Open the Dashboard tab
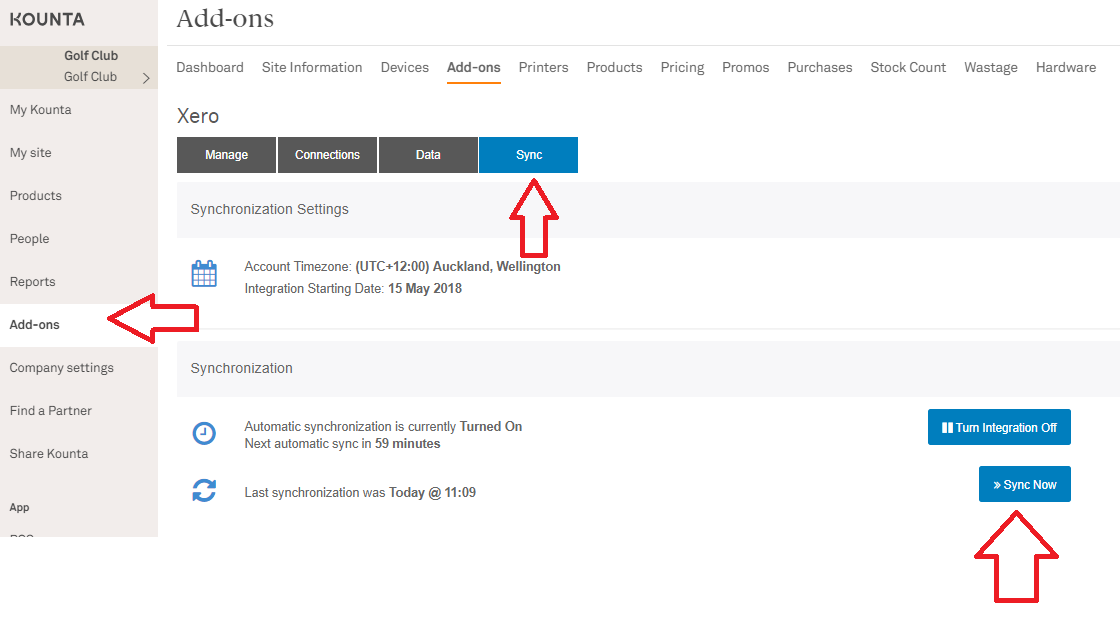The width and height of the screenshot is (1120, 623). tap(210, 67)
